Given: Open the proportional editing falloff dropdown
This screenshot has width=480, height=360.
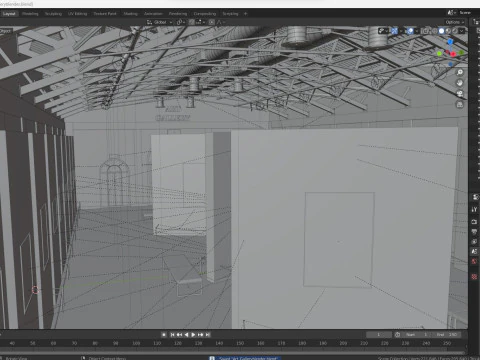Looking at the screenshot, I should 221,22.
